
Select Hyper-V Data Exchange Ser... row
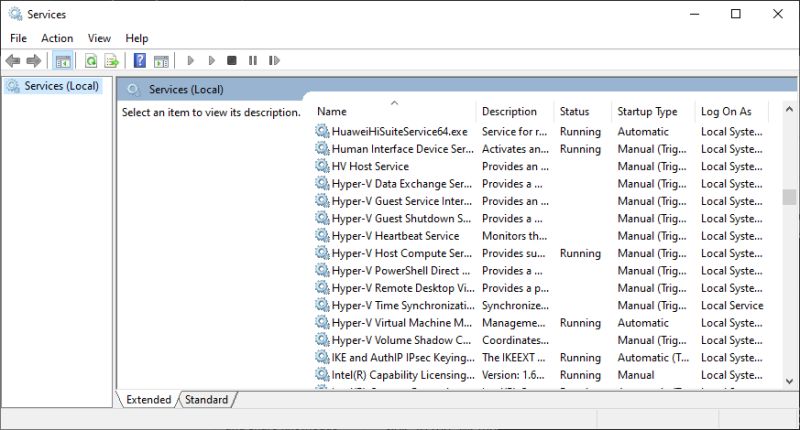(539, 184)
